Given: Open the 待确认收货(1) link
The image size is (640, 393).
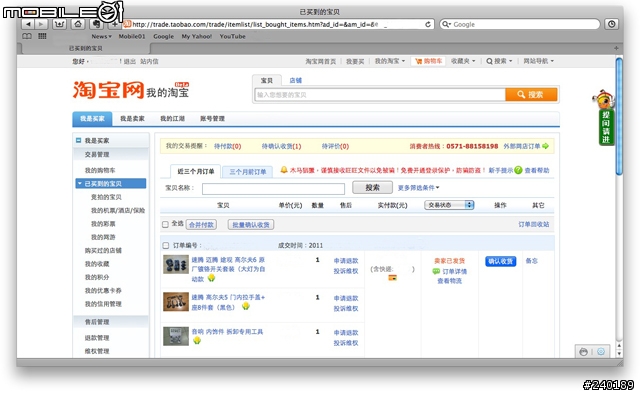Looking at the screenshot, I should (281, 146).
